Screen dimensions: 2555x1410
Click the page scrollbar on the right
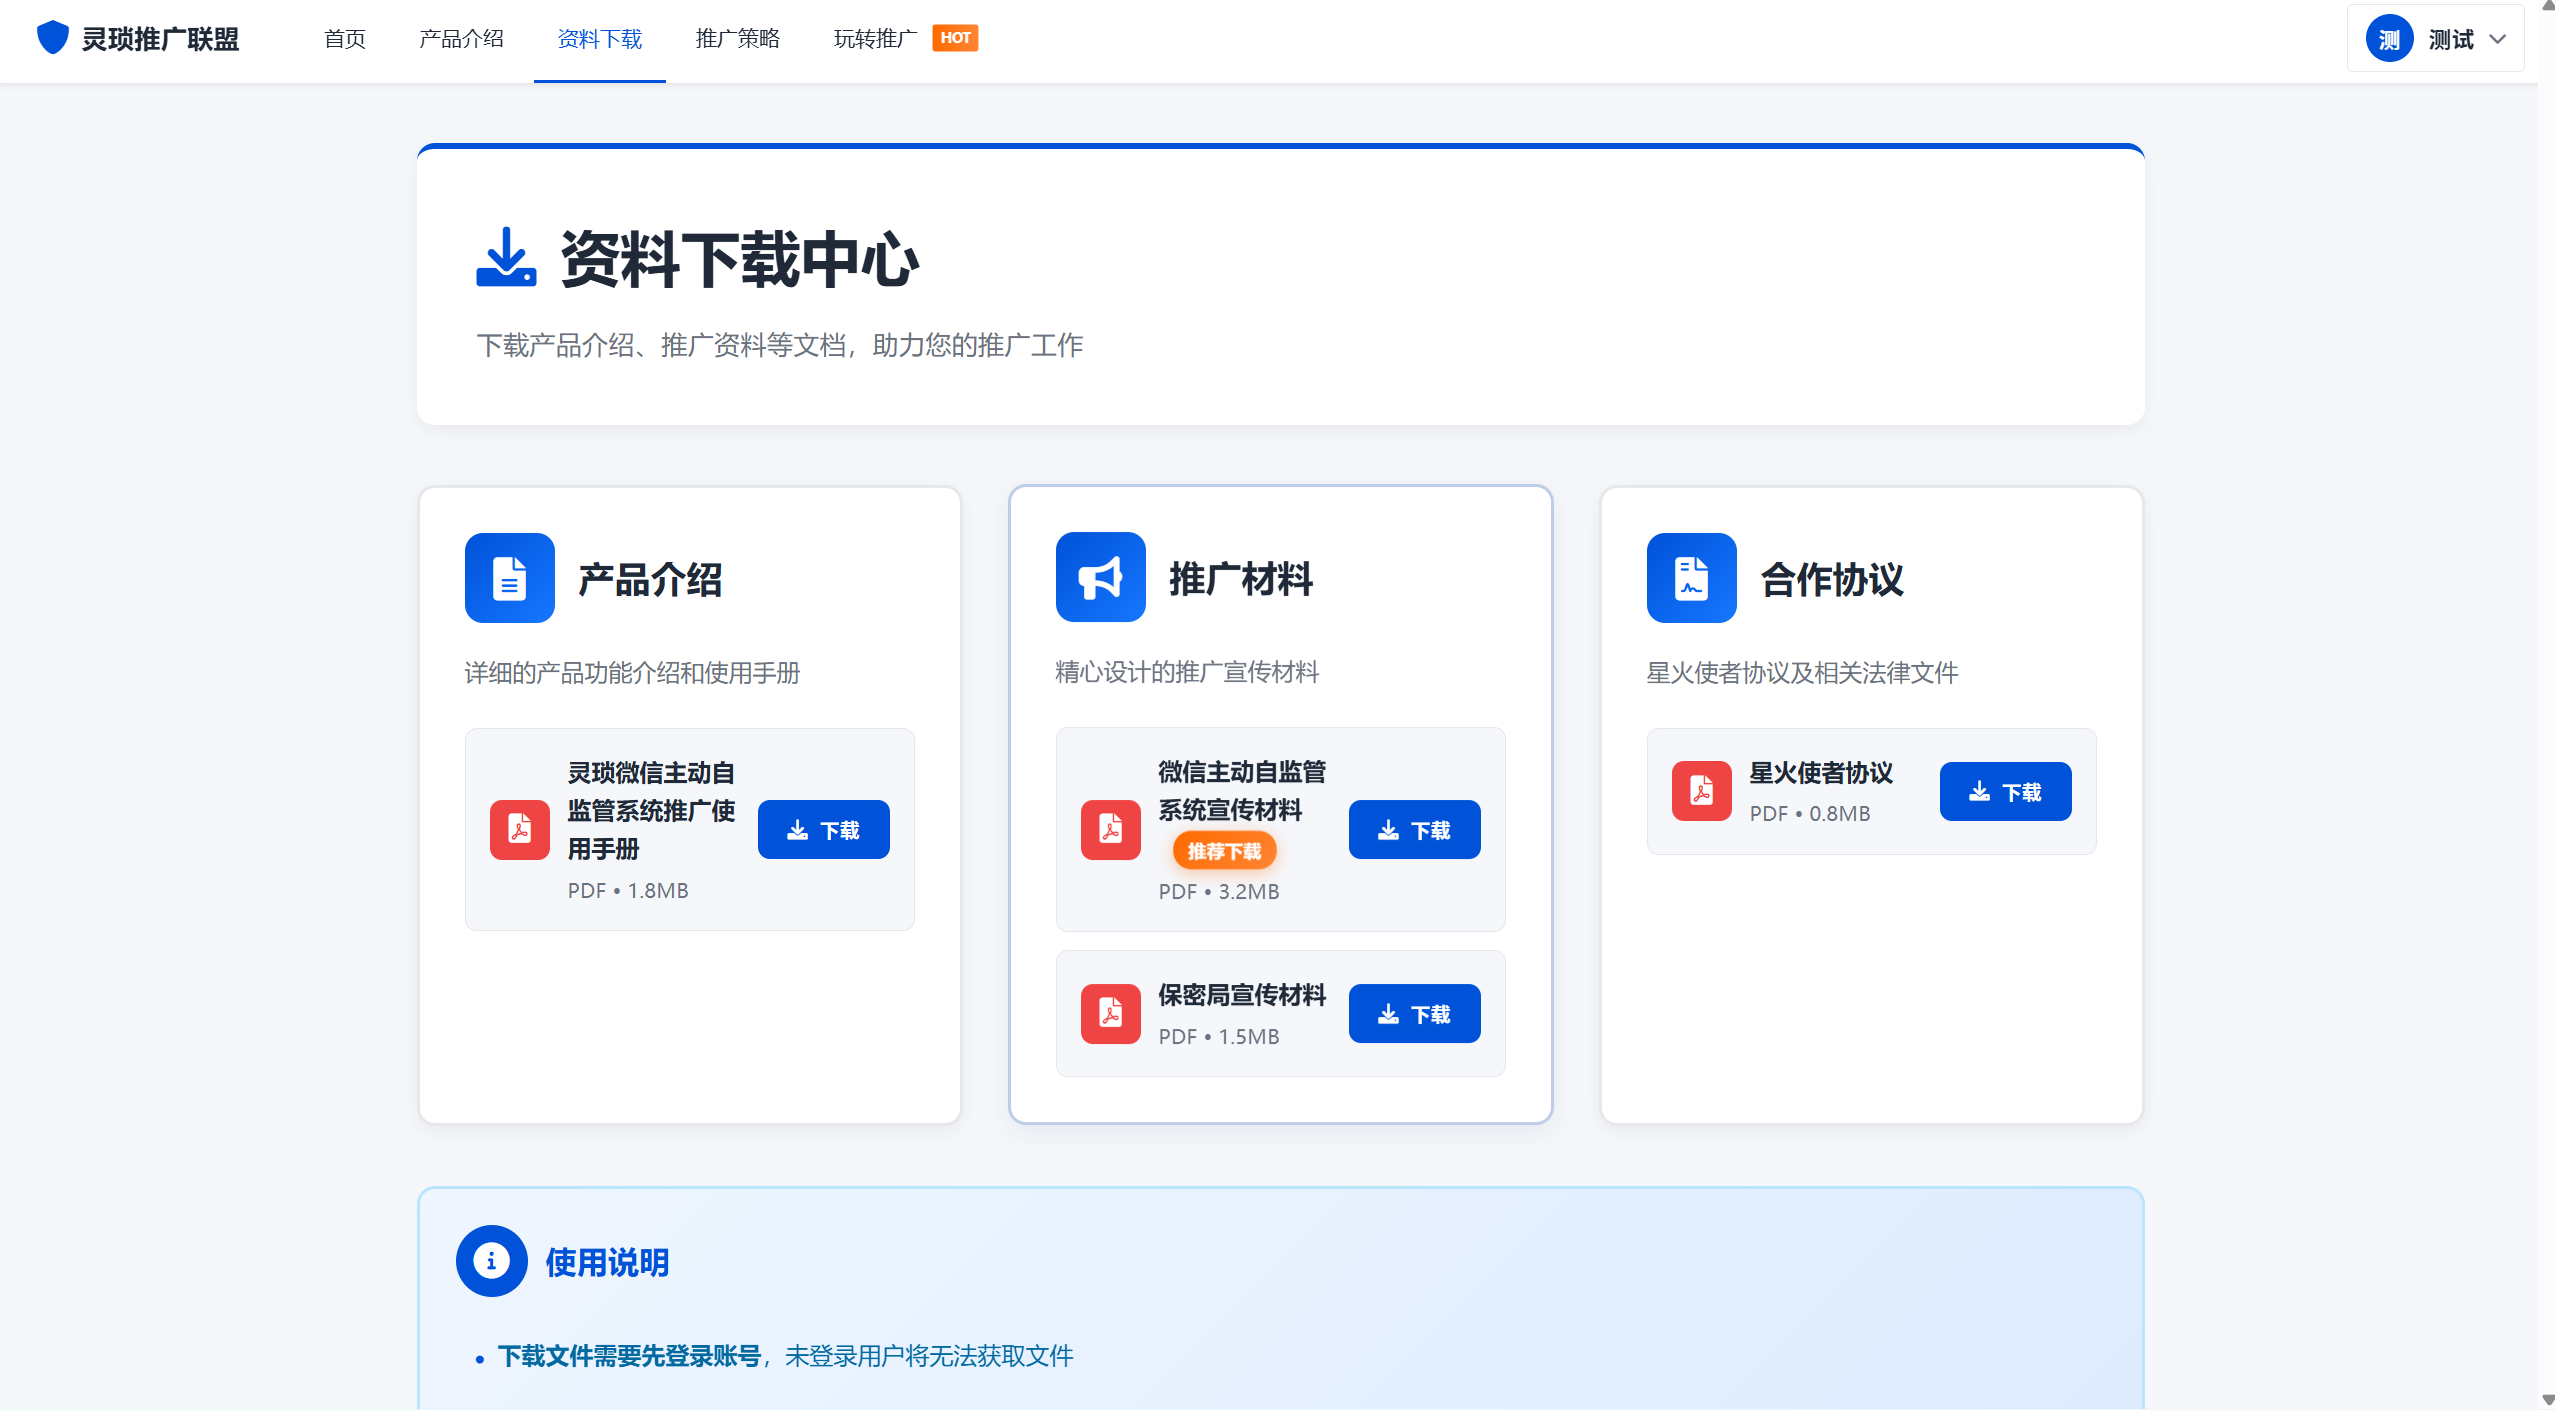(2547, 700)
